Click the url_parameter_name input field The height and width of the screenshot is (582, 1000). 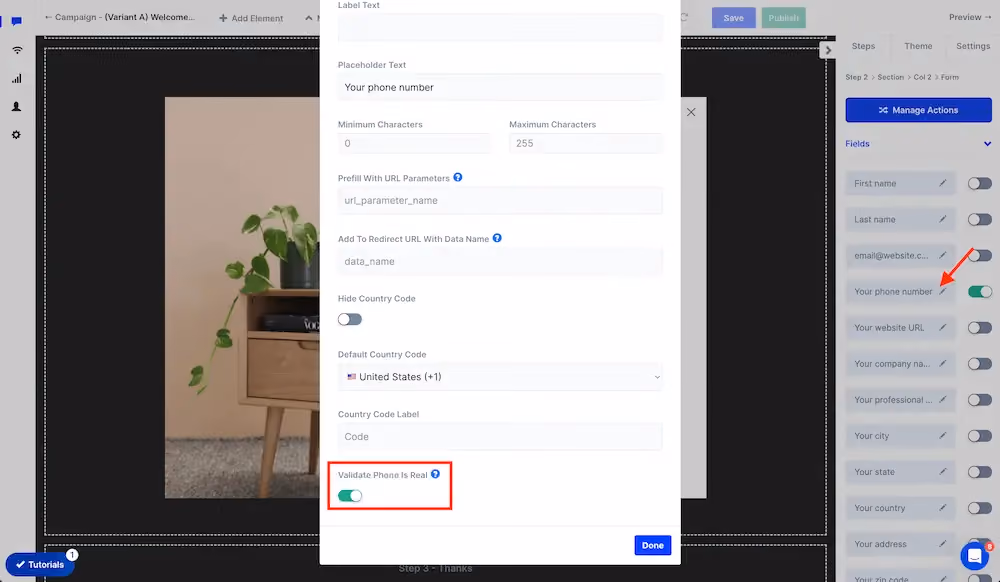[500, 200]
